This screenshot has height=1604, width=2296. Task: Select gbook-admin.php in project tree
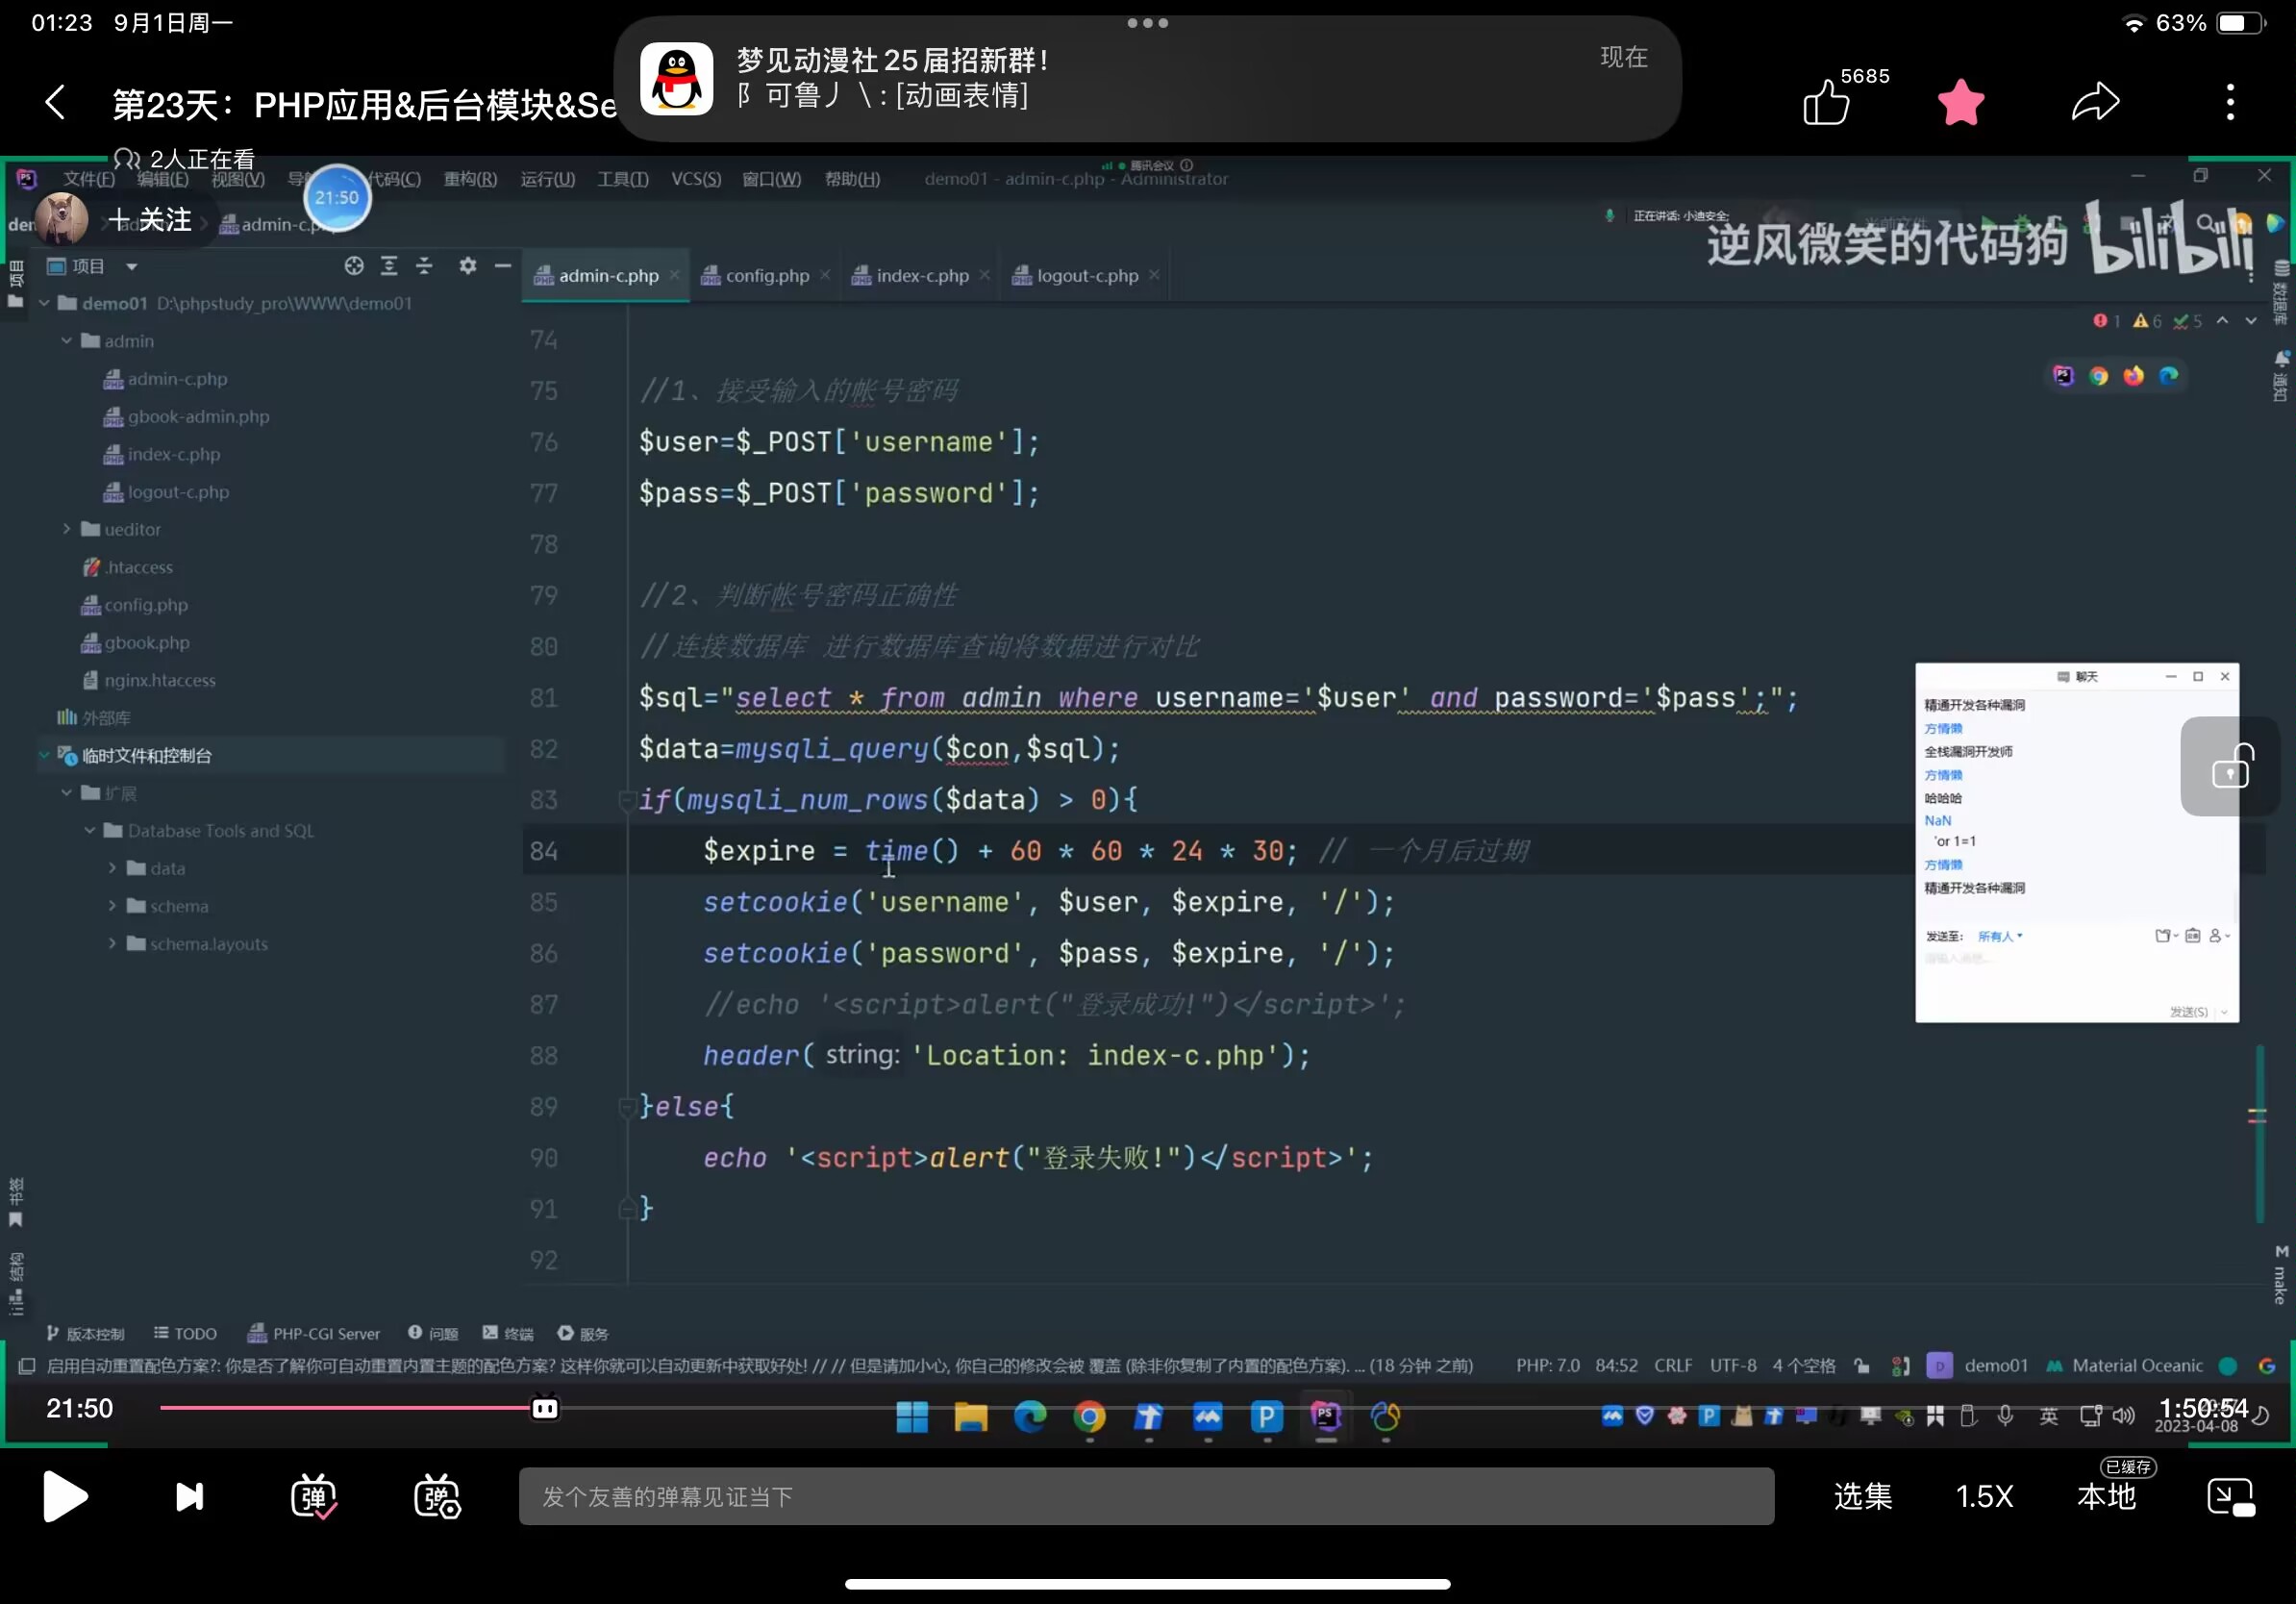pyautogui.click(x=186, y=416)
